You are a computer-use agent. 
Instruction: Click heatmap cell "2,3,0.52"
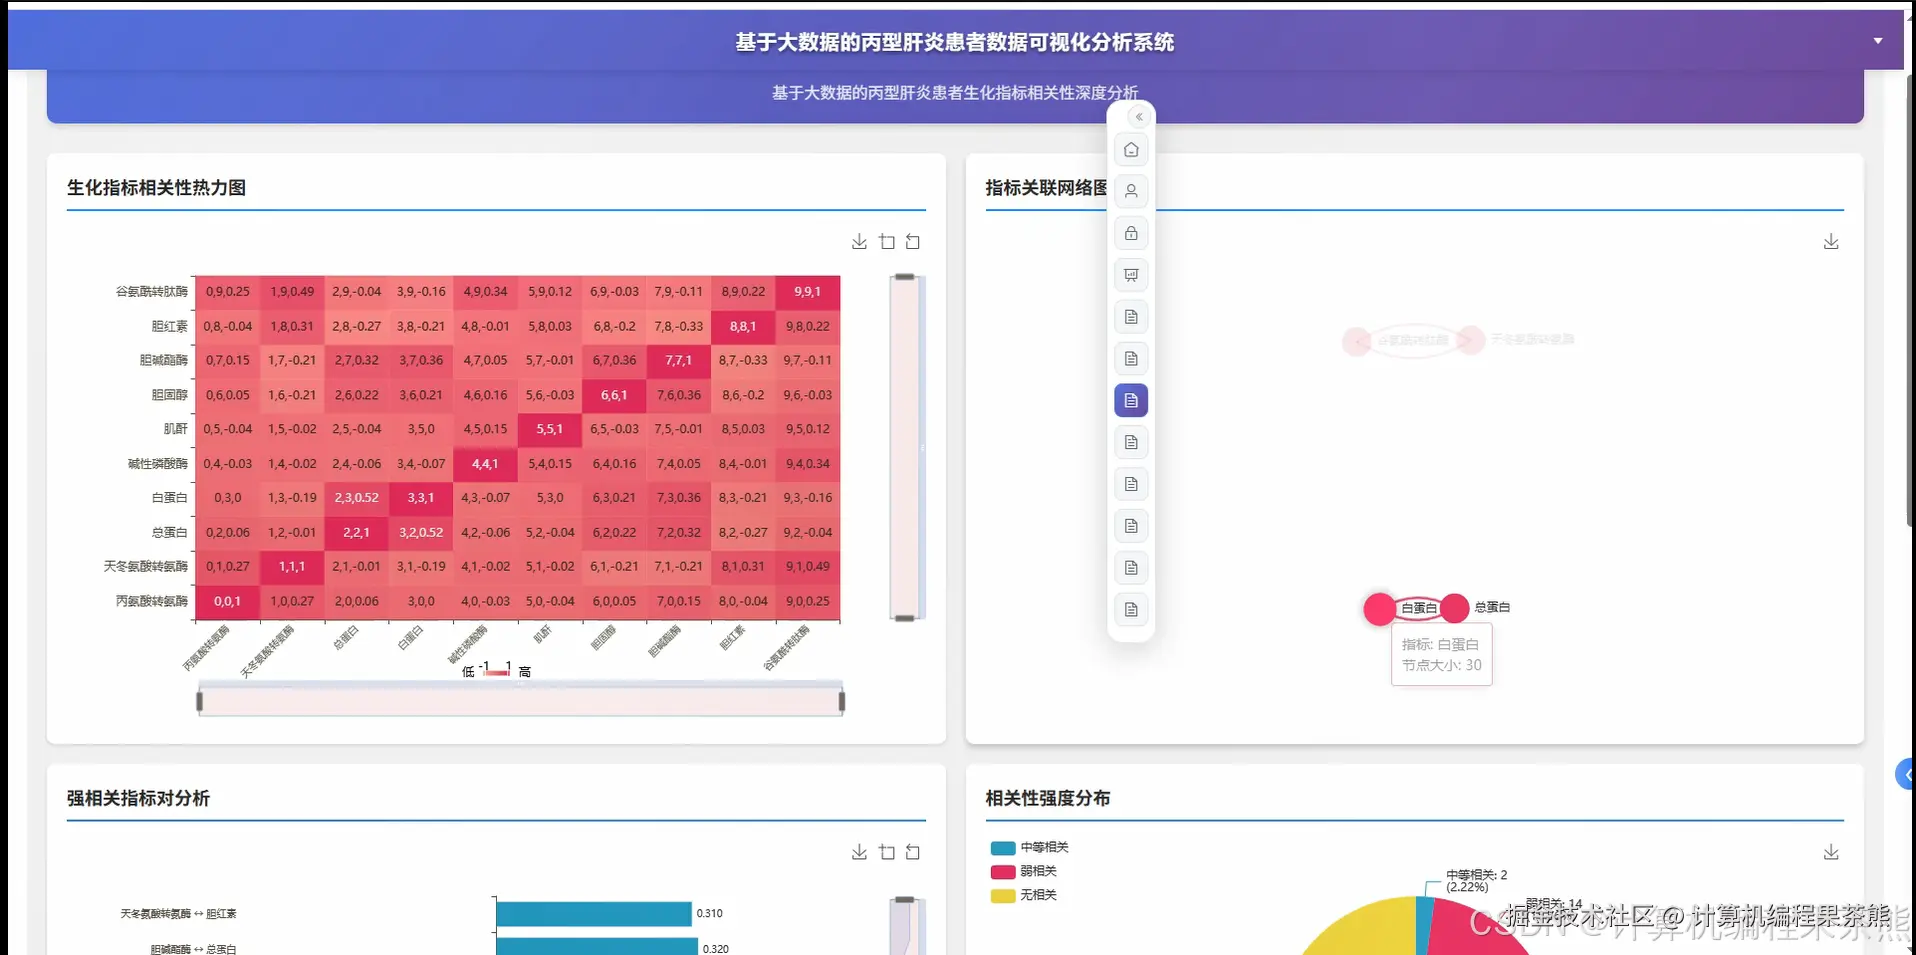point(356,498)
